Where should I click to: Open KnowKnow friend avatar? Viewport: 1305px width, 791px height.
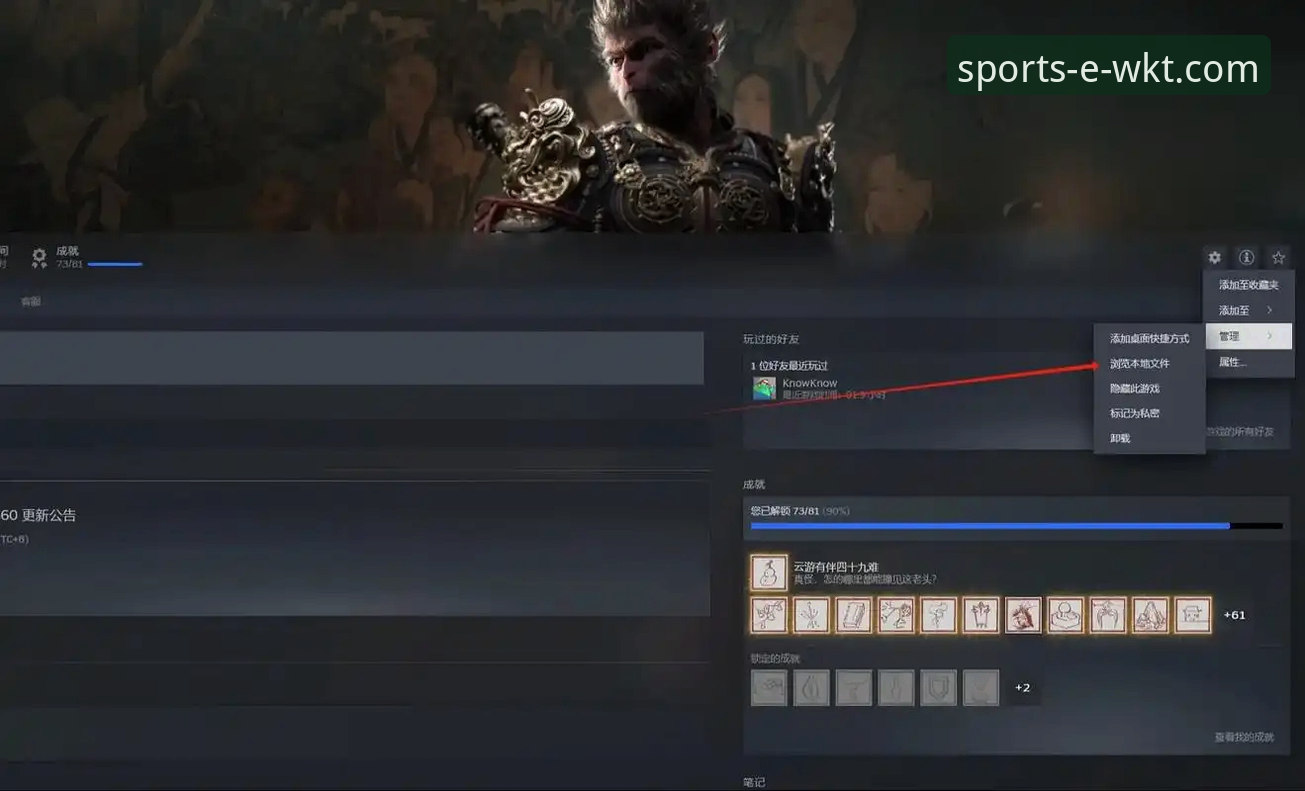pyautogui.click(x=765, y=389)
